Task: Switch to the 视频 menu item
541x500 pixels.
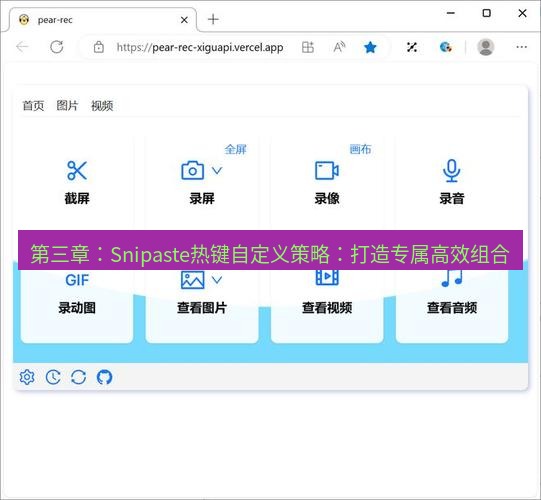Action: [102, 106]
